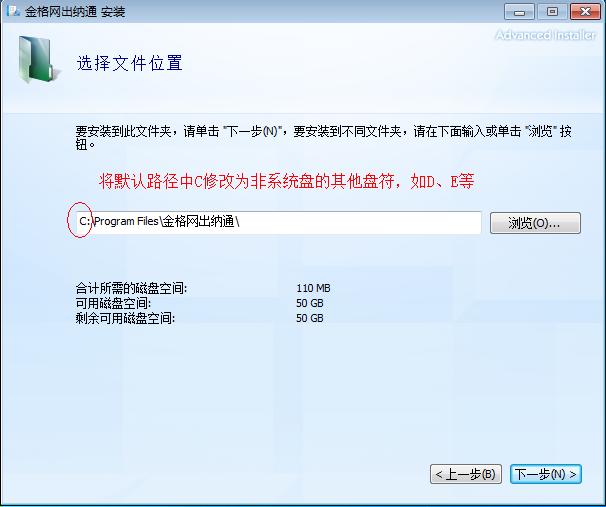This screenshot has height=507, width=606.
Task: Click the remaining 50 GB space value
Action: pos(309,318)
